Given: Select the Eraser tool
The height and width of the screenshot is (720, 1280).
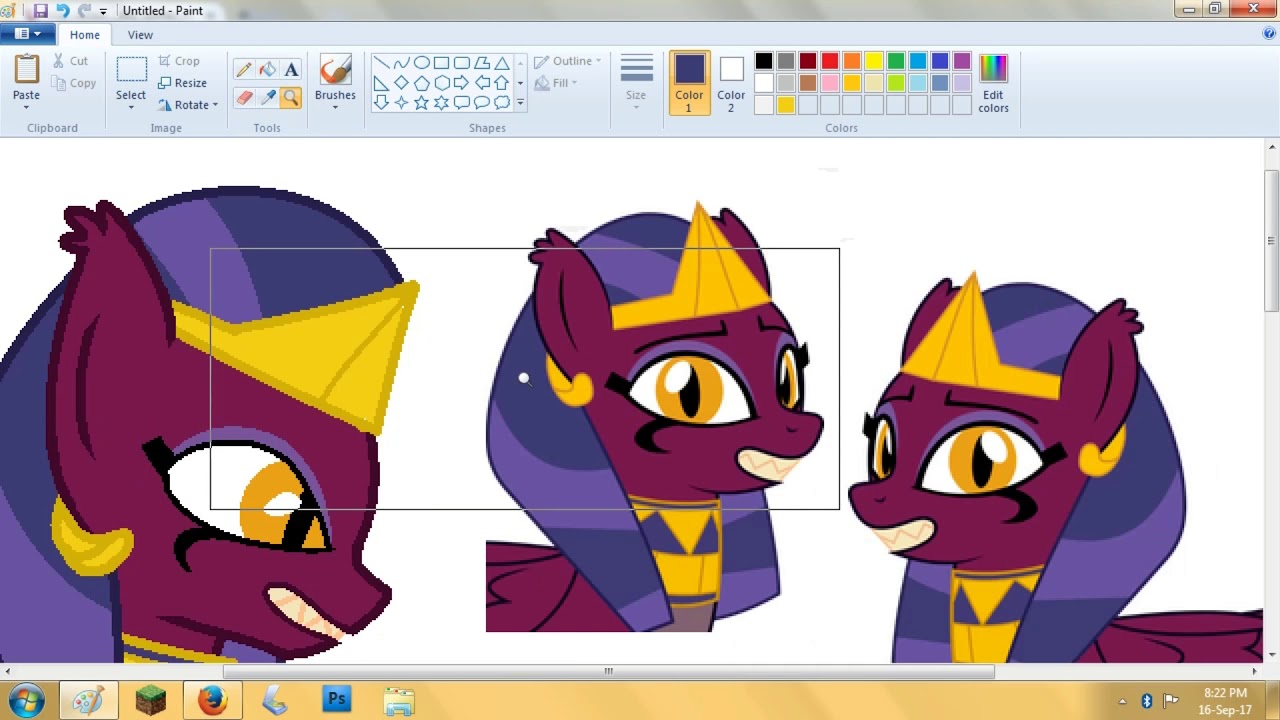Looking at the screenshot, I should click(x=244, y=97).
